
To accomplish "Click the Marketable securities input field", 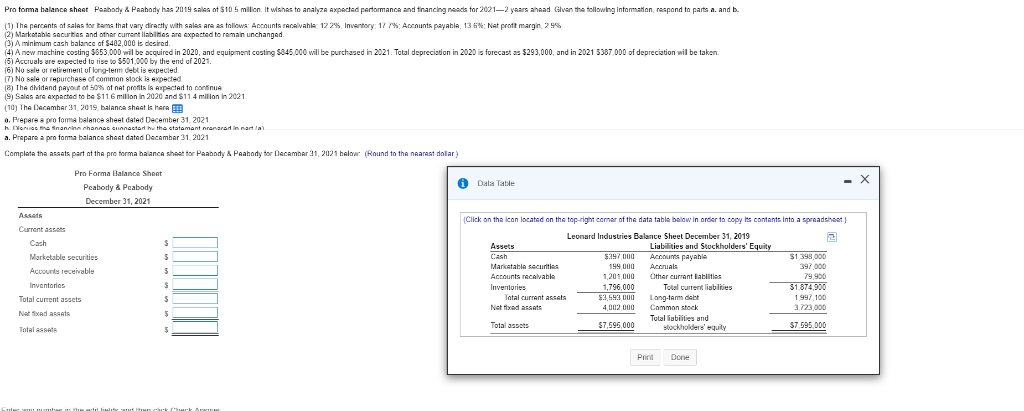I will coord(195,257).
